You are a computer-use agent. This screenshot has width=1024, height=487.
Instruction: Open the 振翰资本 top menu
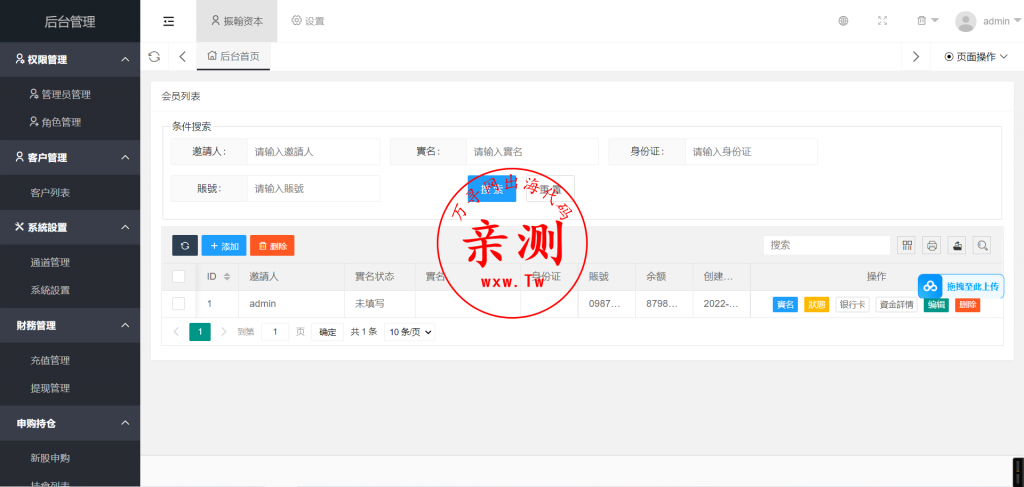tap(236, 21)
